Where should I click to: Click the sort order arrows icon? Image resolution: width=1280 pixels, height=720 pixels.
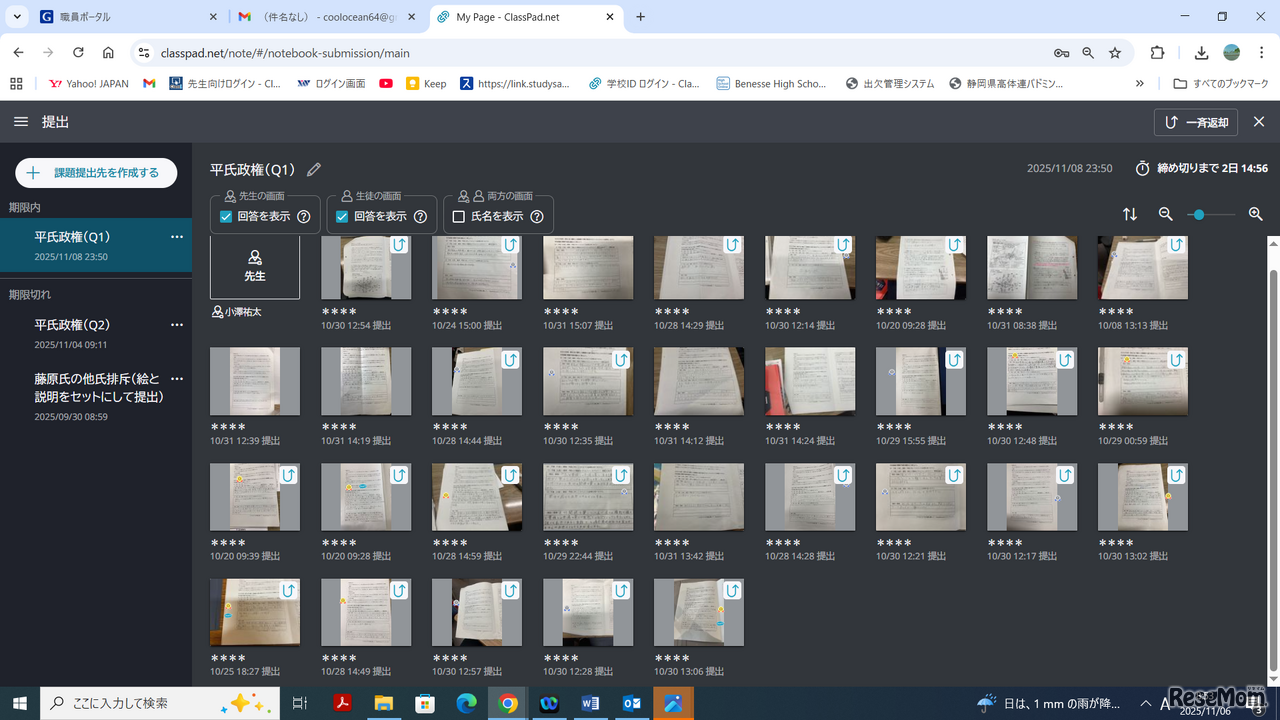(1130, 214)
